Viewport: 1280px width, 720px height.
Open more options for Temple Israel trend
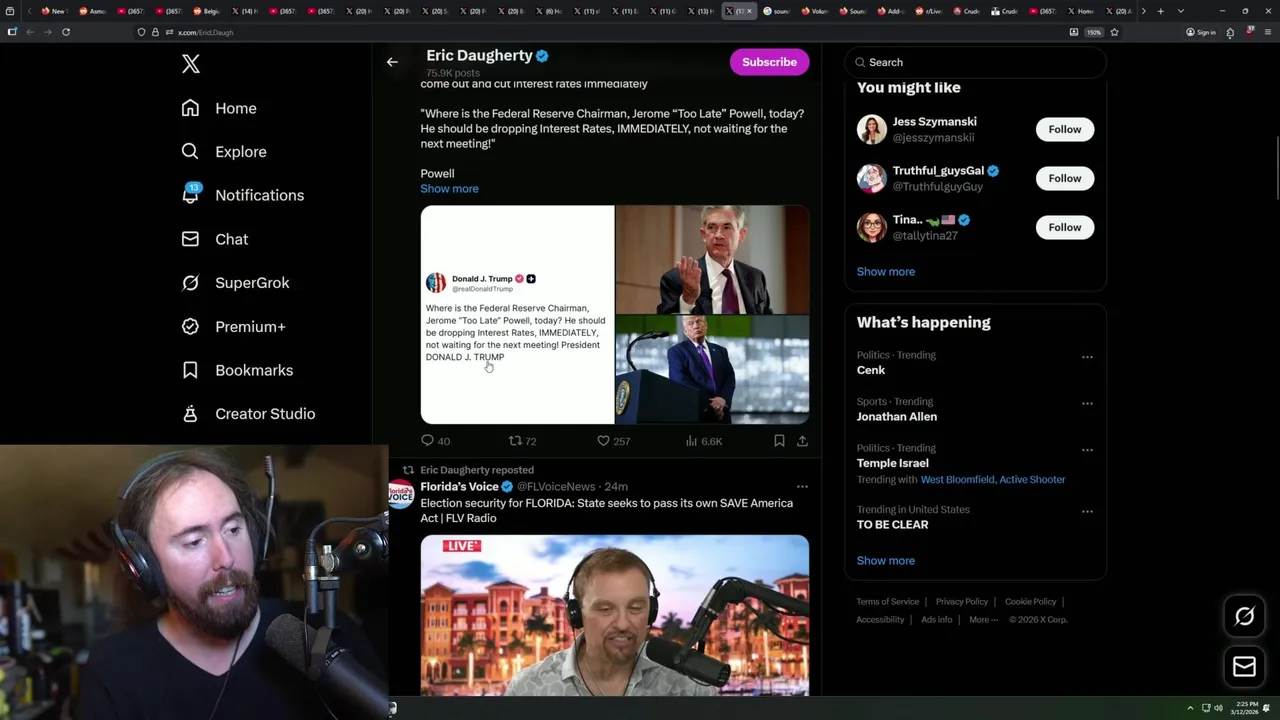(1087, 450)
